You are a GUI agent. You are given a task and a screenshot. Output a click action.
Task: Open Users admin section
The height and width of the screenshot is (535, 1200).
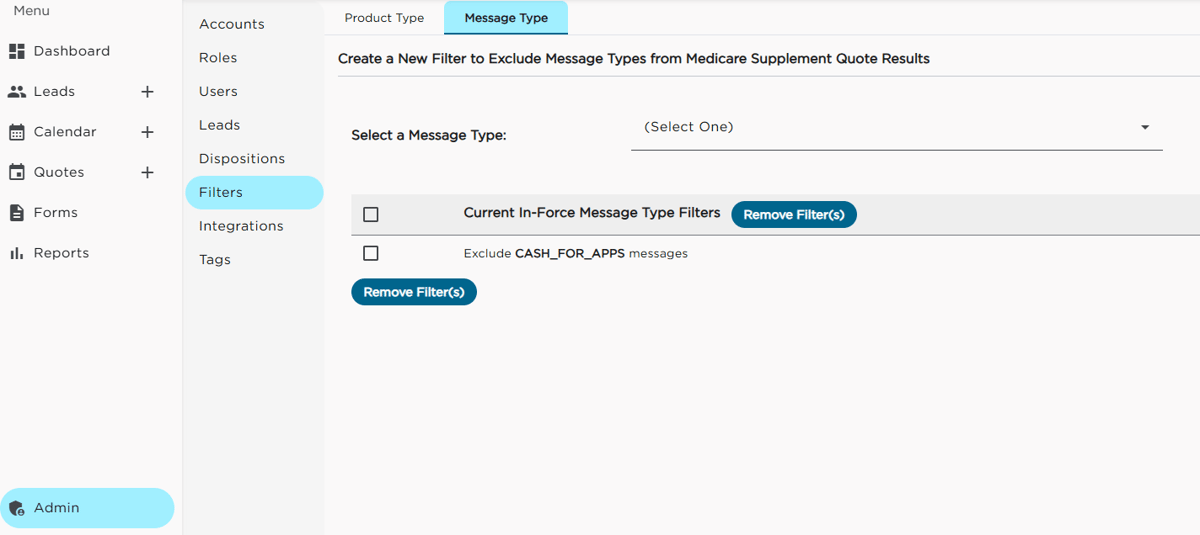tap(218, 91)
